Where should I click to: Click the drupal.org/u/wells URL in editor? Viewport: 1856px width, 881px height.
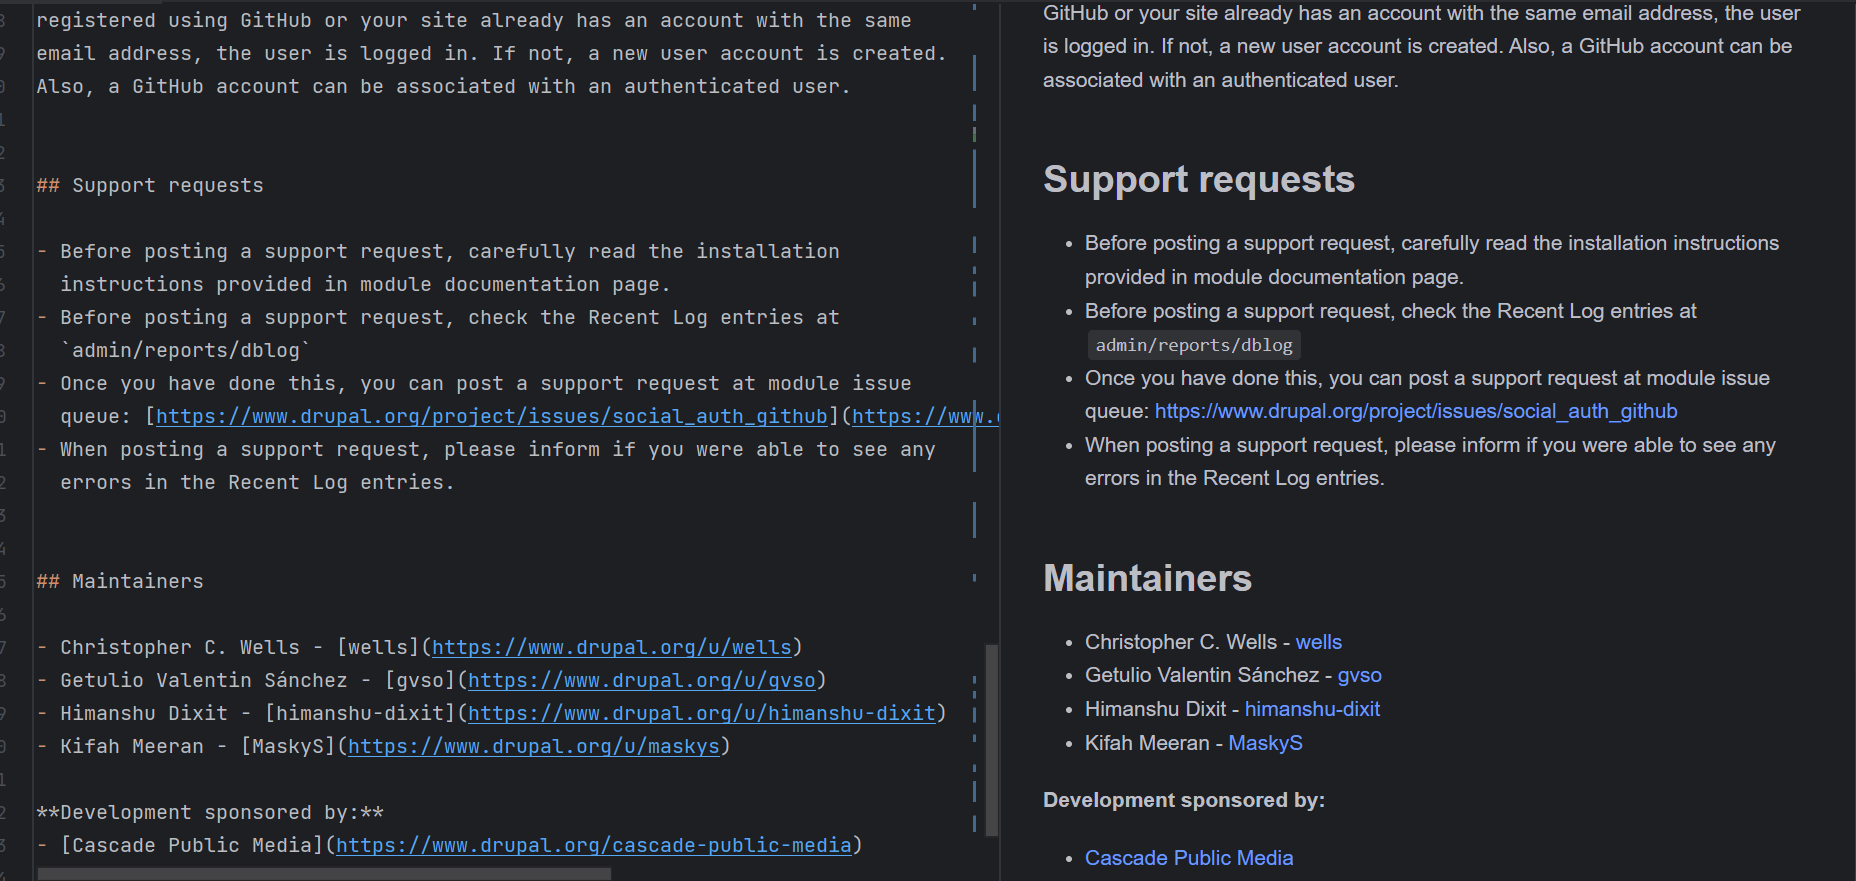tap(611, 647)
